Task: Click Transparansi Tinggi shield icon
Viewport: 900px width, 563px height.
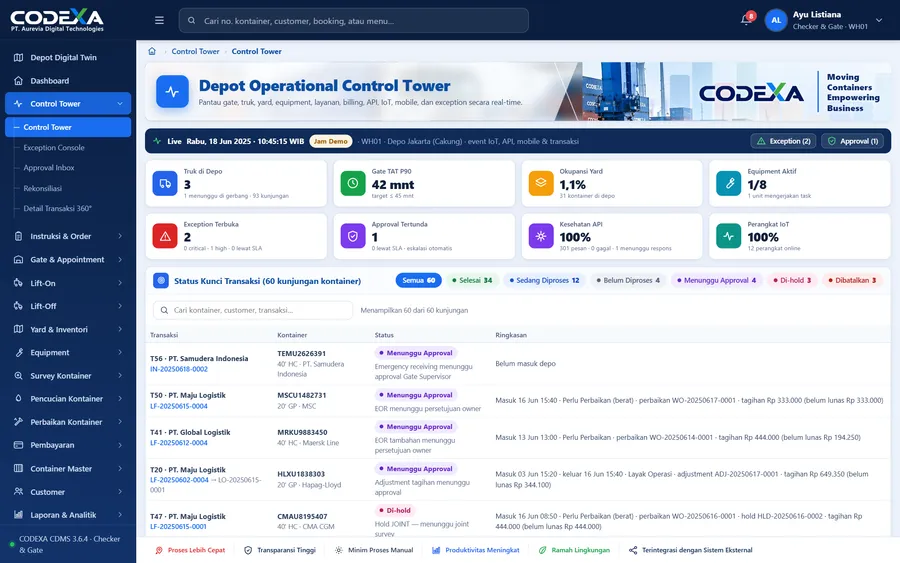Action: click(248, 550)
